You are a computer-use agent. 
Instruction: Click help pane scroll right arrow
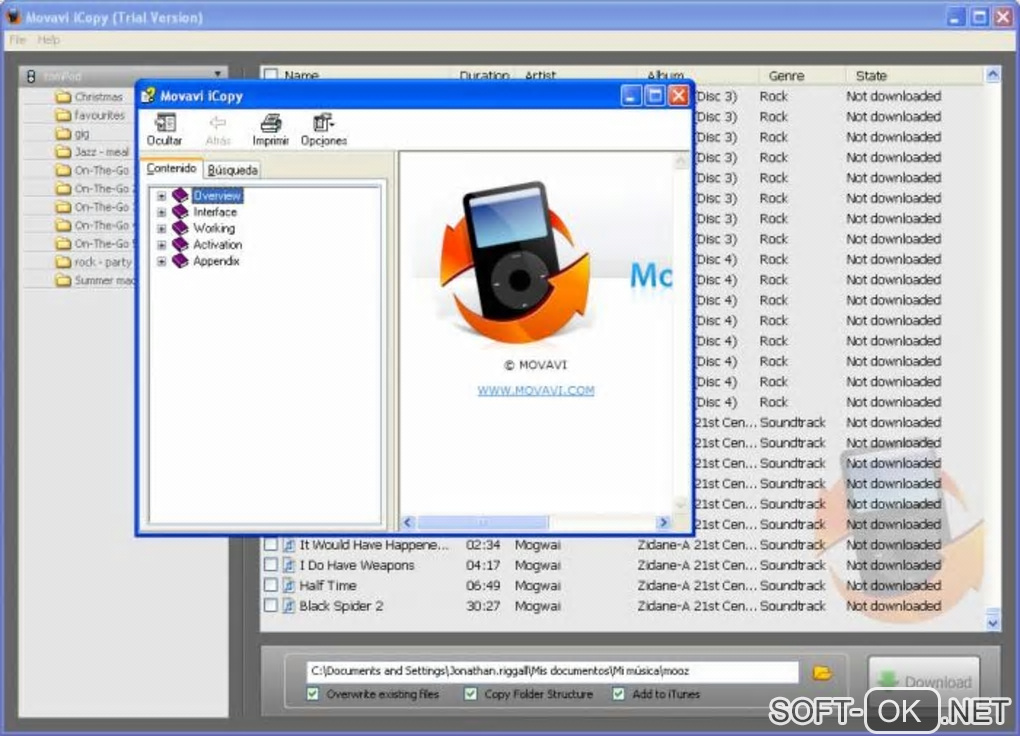tap(663, 522)
